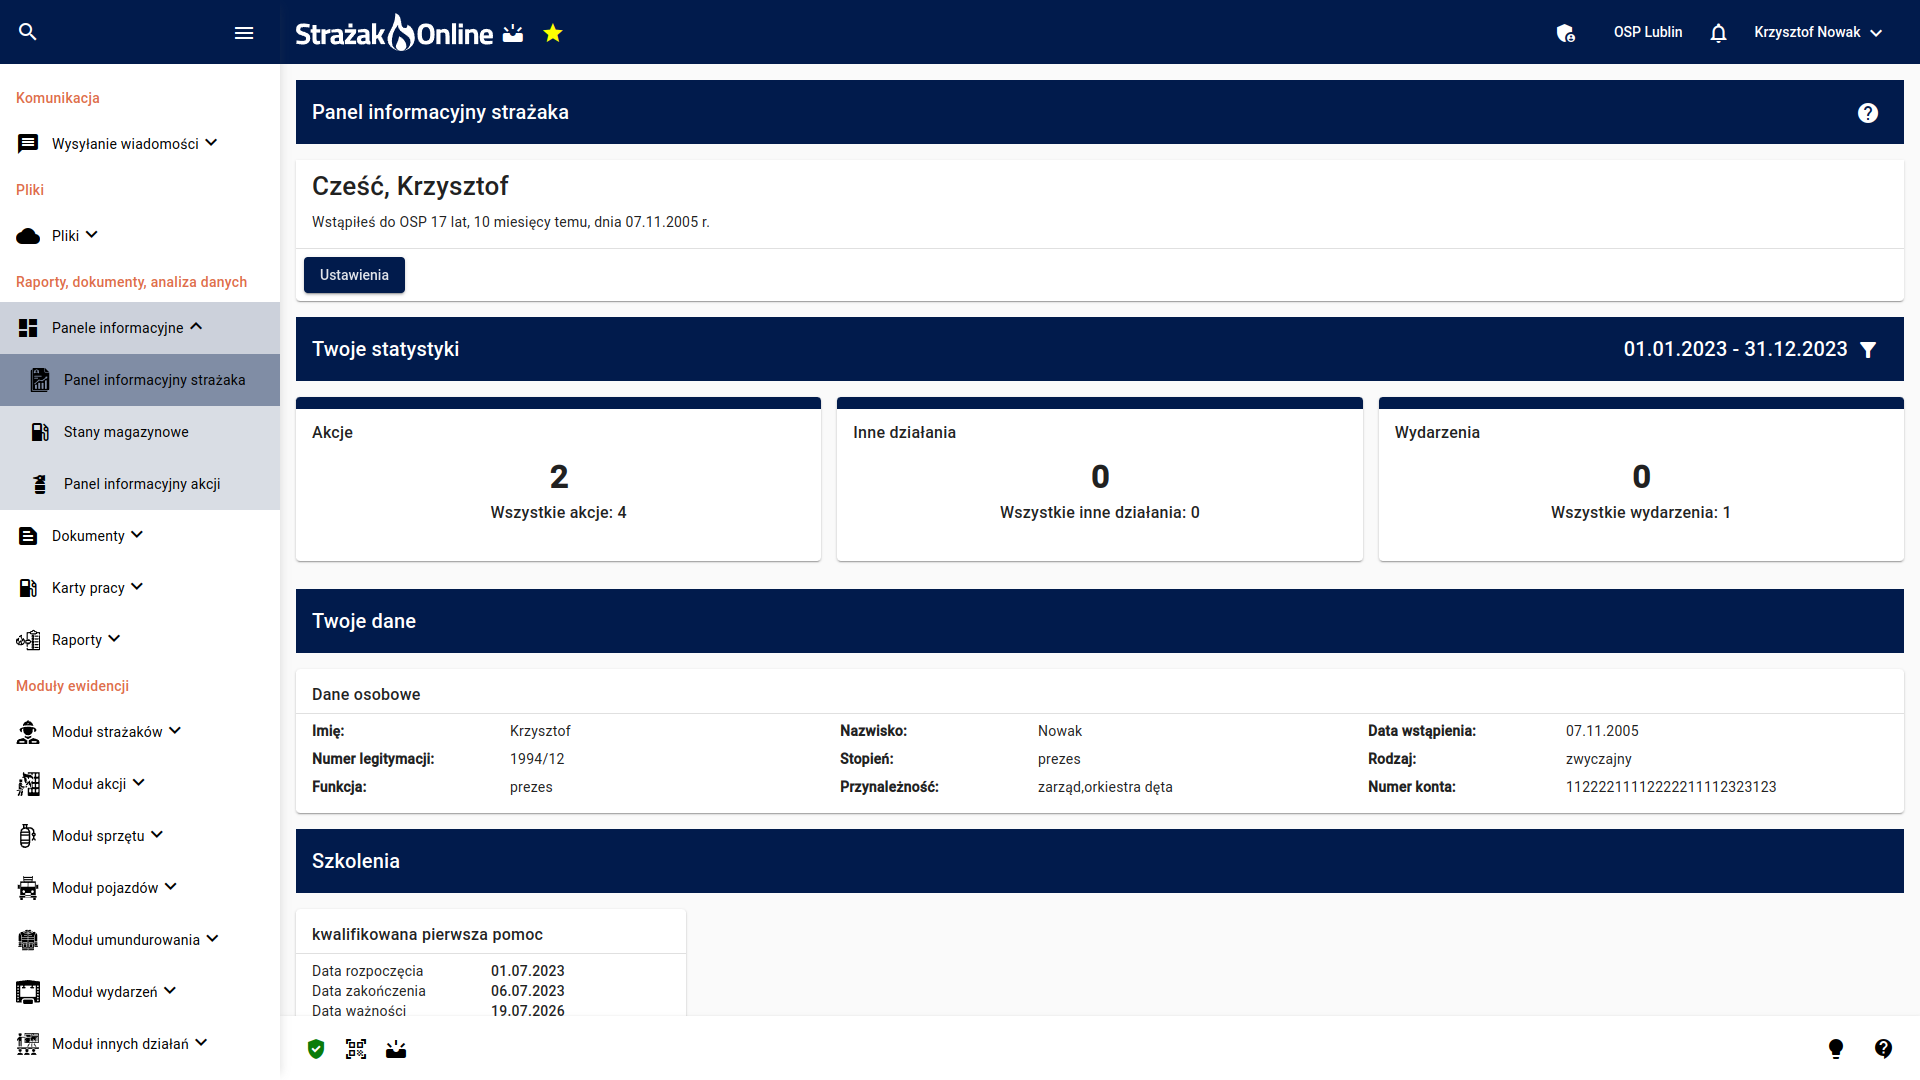The width and height of the screenshot is (1920, 1080).
Task: Click the lightbulb tips icon
Action: tap(1836, 1048)
